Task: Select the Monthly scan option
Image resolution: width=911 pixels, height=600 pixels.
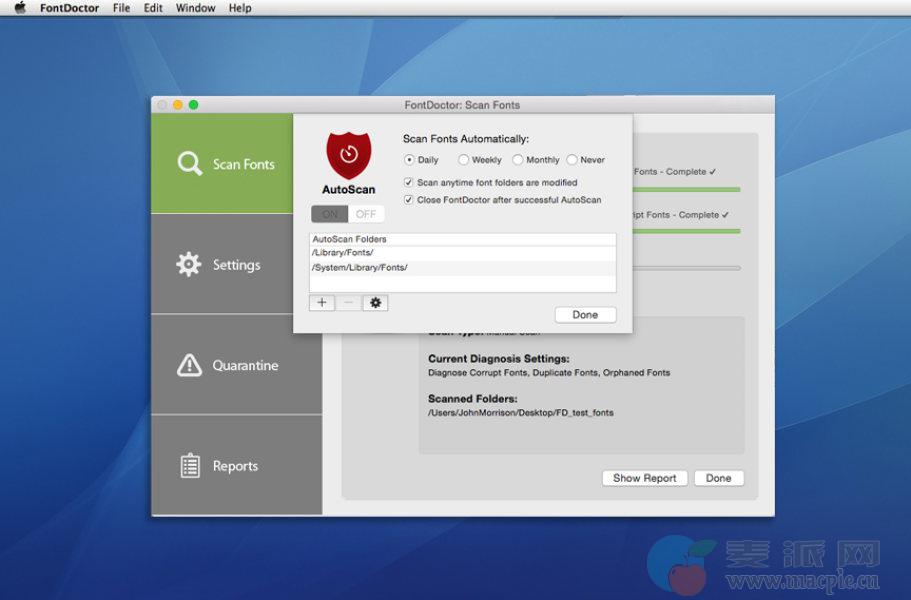Action: coord(518,160)
